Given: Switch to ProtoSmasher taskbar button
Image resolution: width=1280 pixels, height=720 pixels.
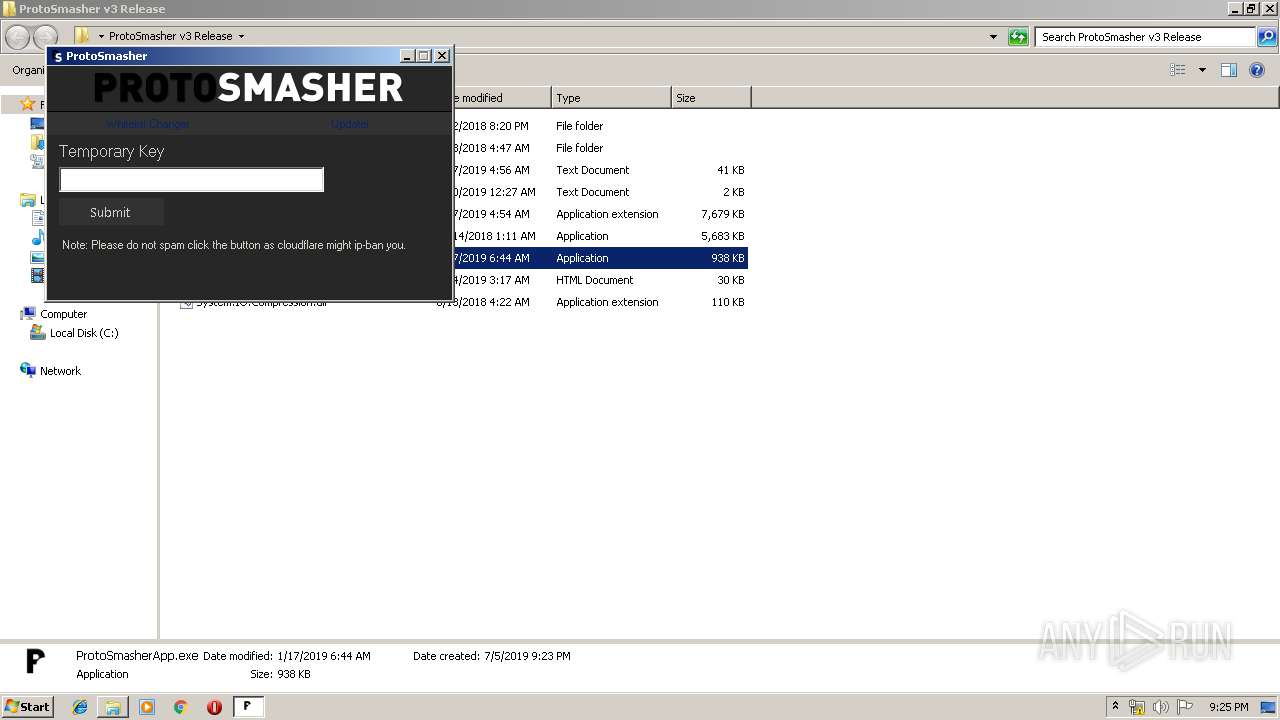Looking at the screenshot, I should (248, 707).
